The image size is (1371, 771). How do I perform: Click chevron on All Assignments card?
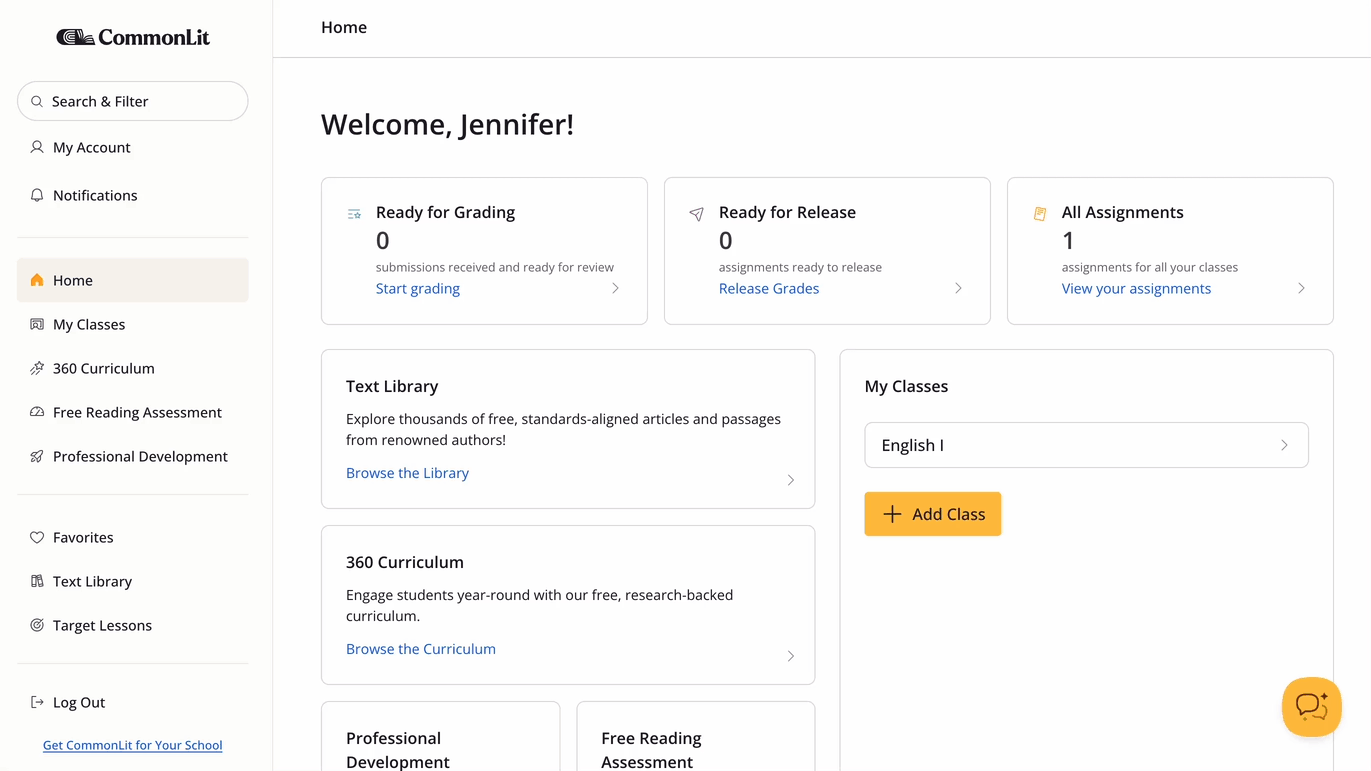coord(1301,288)
